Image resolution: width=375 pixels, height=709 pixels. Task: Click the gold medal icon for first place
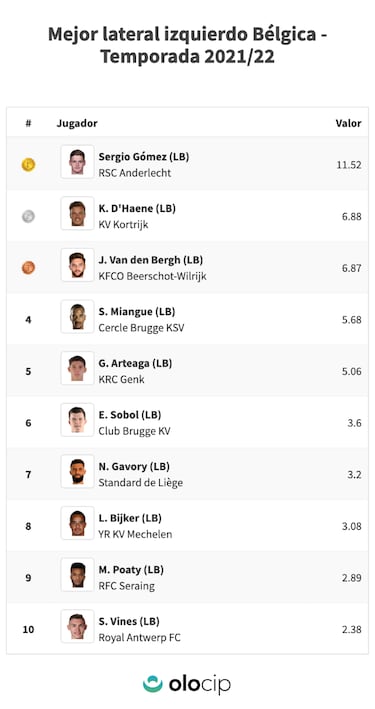pyautogui.click(x=28, y=165)
